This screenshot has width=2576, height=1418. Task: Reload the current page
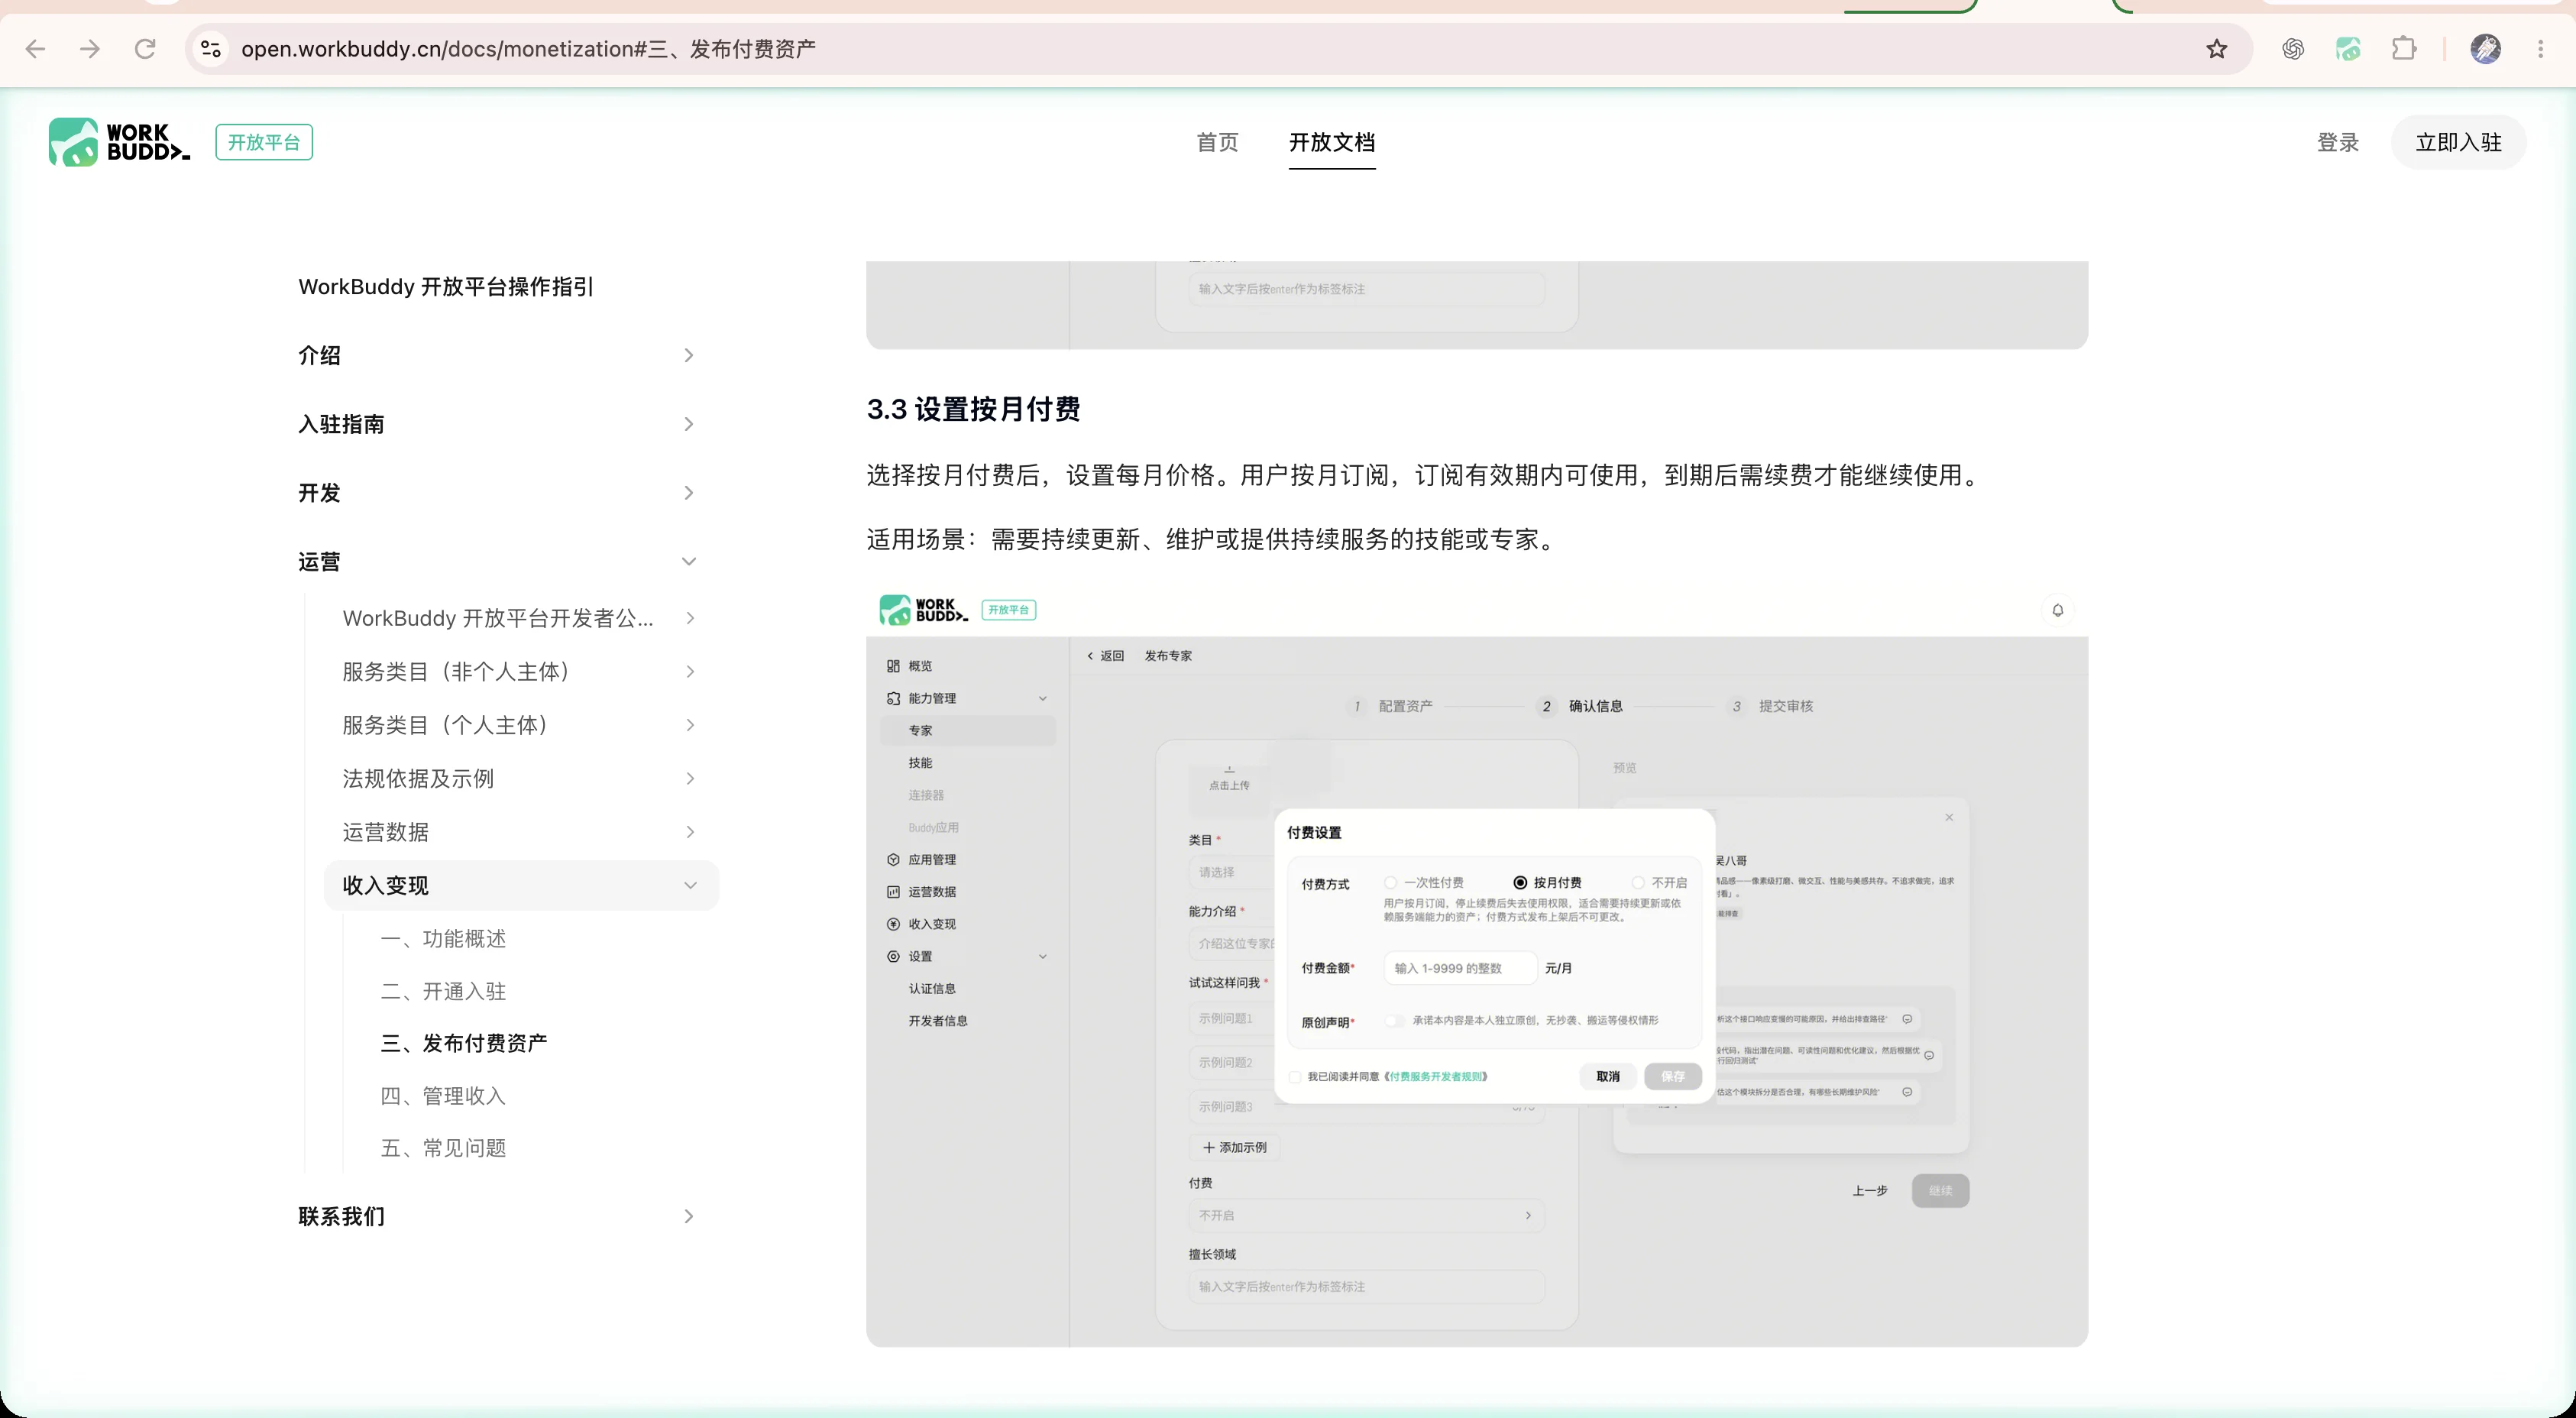pyautogui.click(x=145, y=48)
